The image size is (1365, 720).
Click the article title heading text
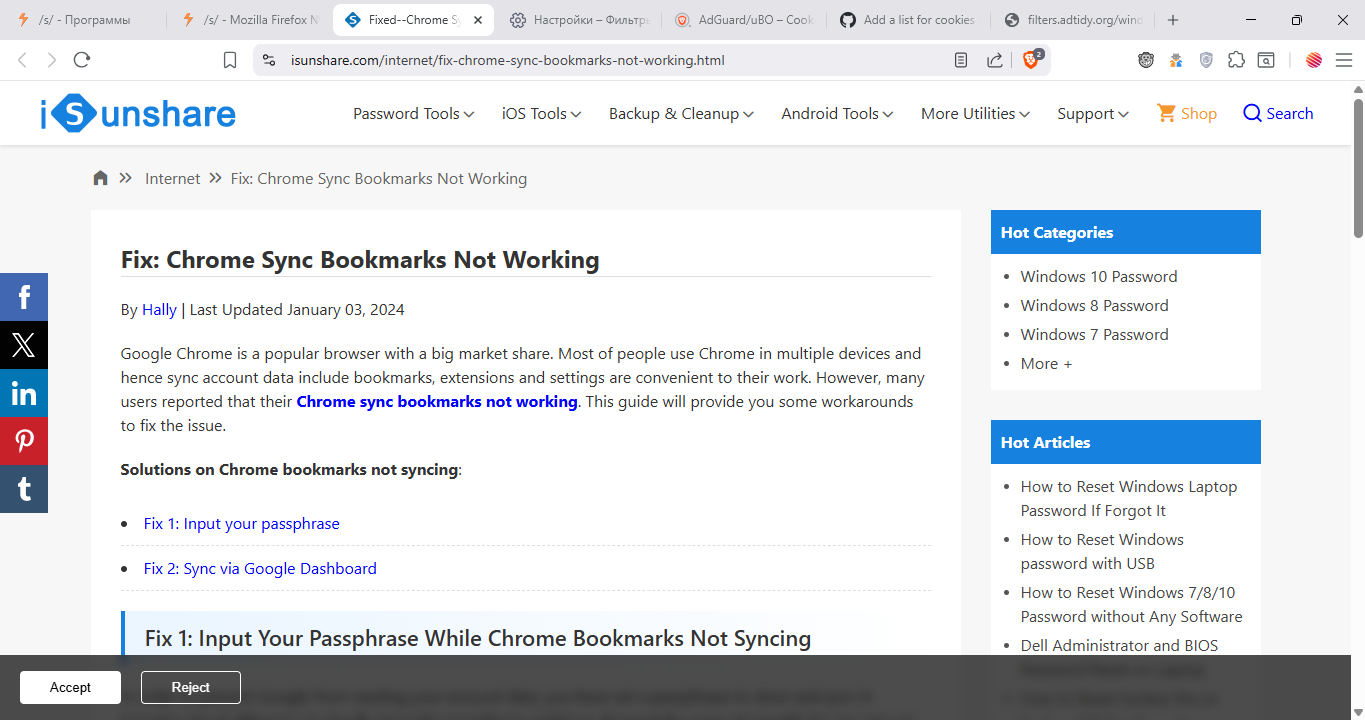pos(360,260)
